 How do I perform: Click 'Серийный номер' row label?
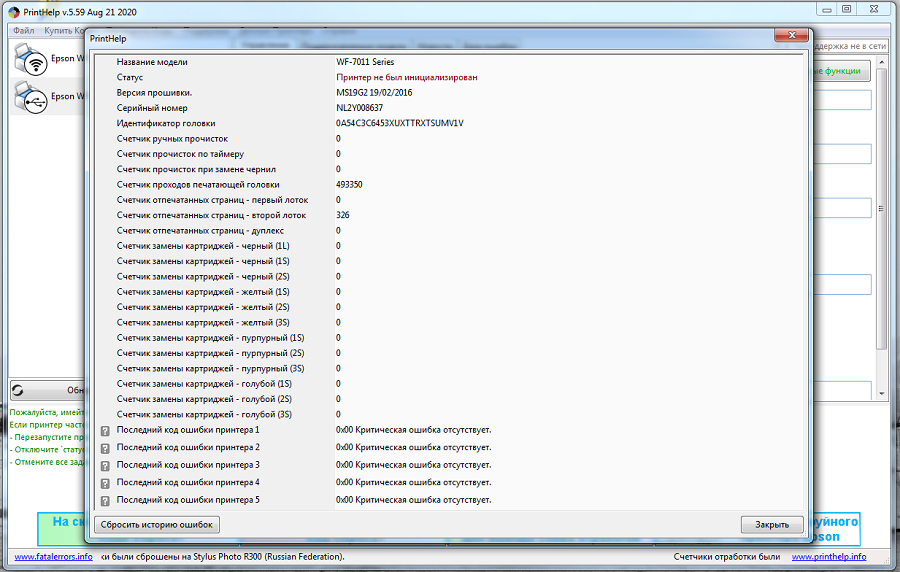[152, 108]
